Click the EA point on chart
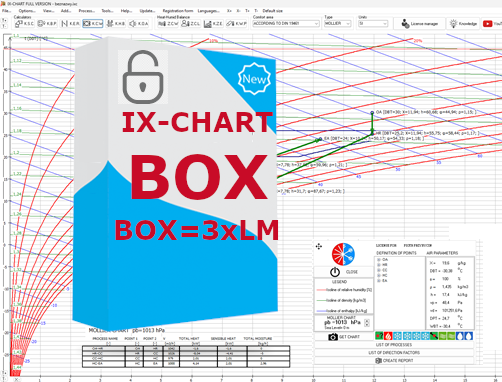 (x=320, y=139)
